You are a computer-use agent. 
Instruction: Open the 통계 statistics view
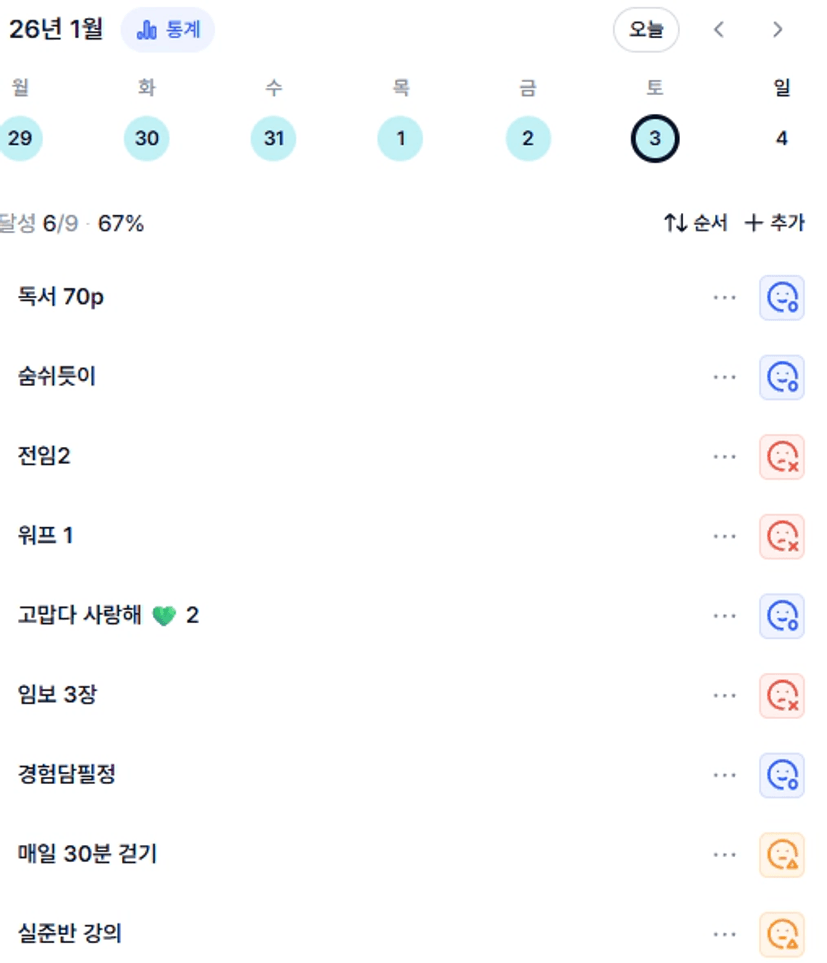[x=168, y=30]
